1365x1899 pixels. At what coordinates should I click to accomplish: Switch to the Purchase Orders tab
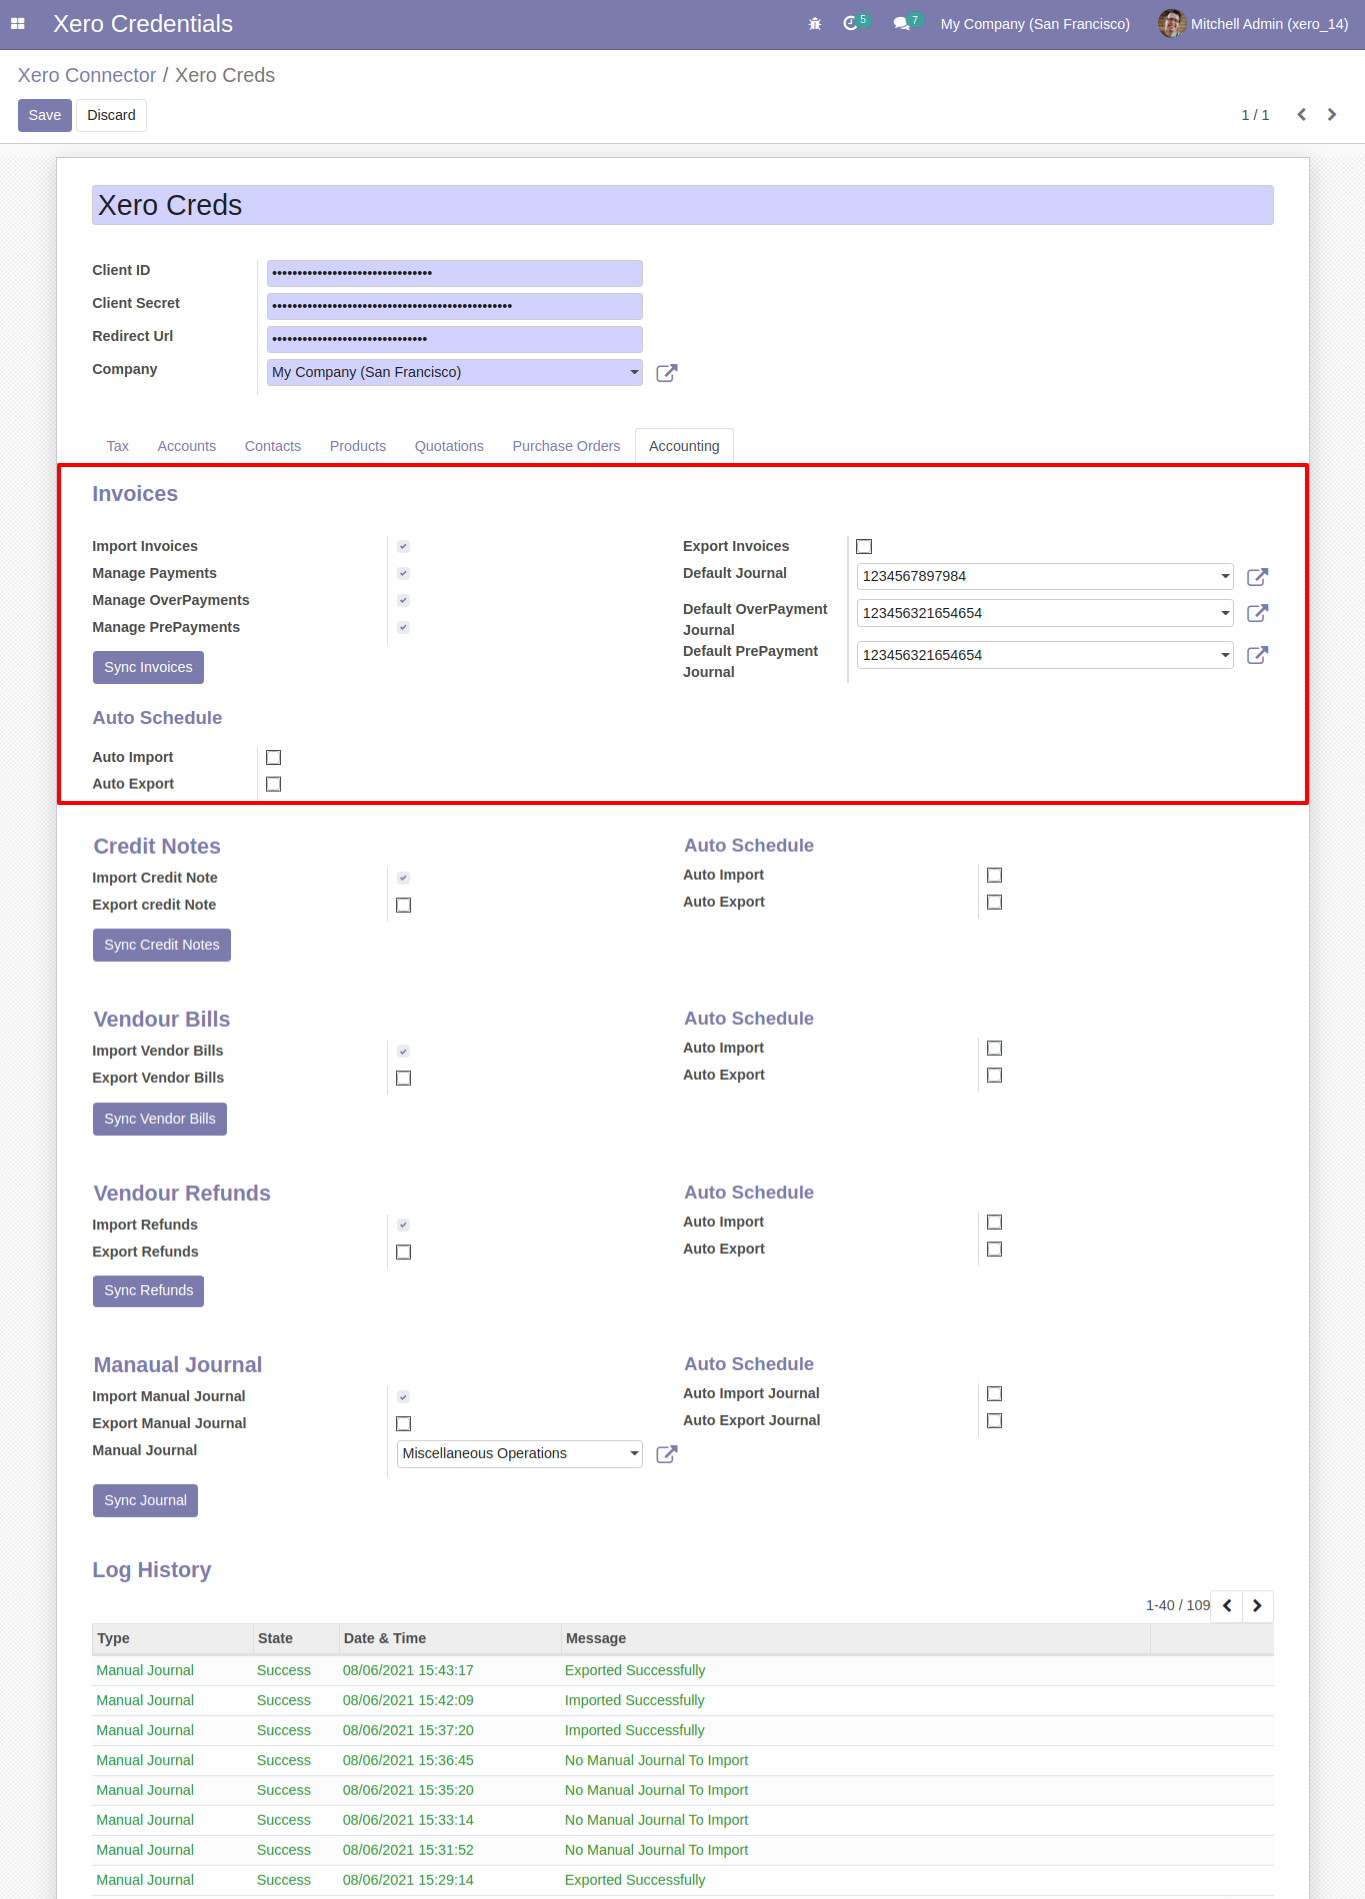tap(566, 446)
